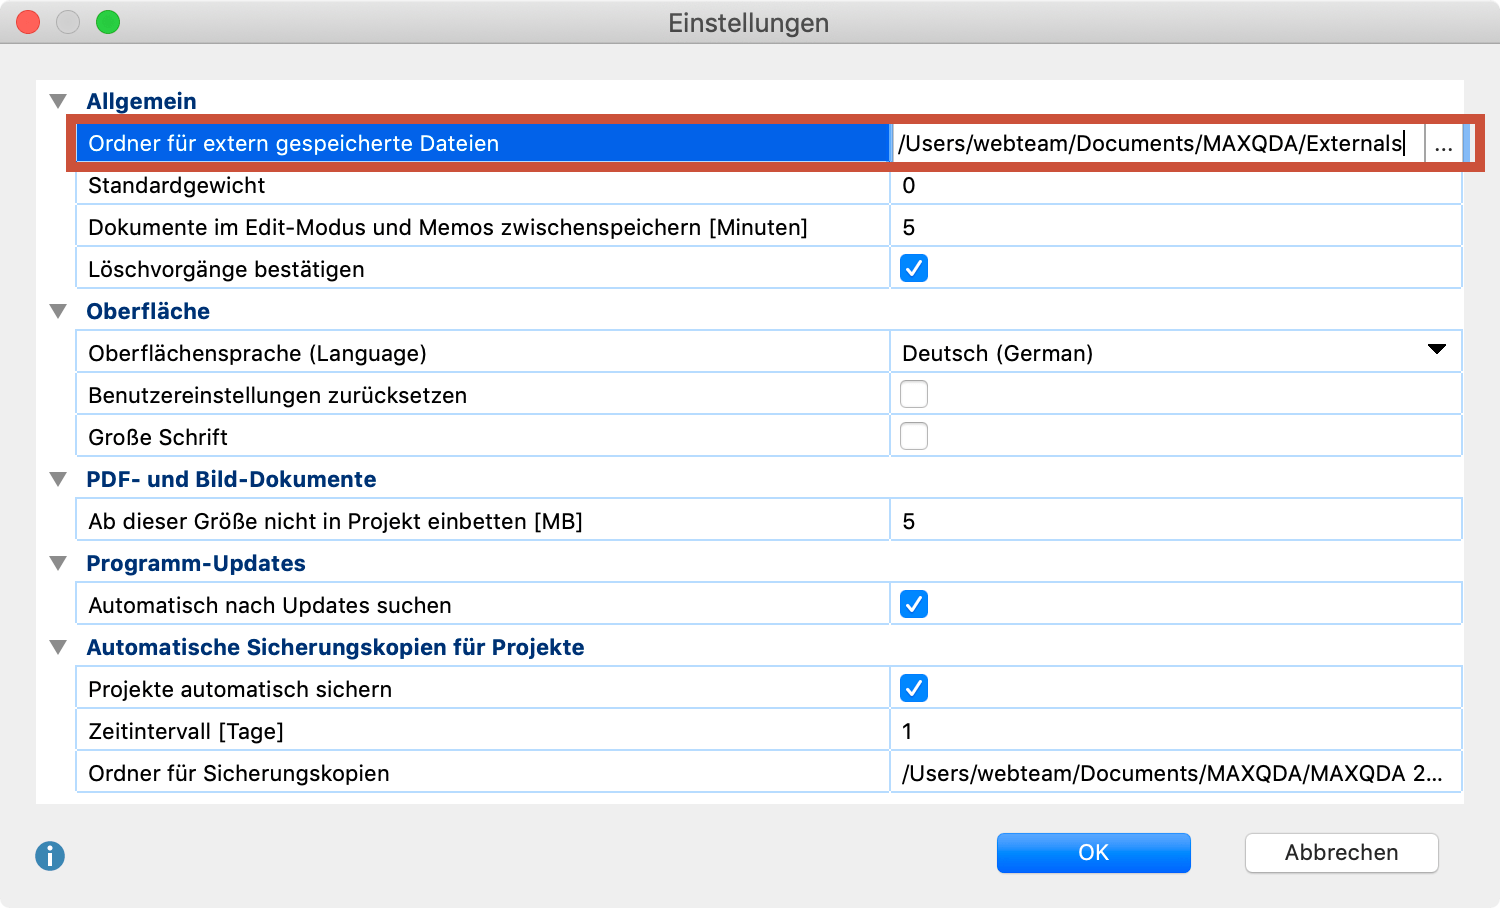Click the Allgemein section heading
Image resolution: width=1500 pixels, height=908 pixels.
141,101
